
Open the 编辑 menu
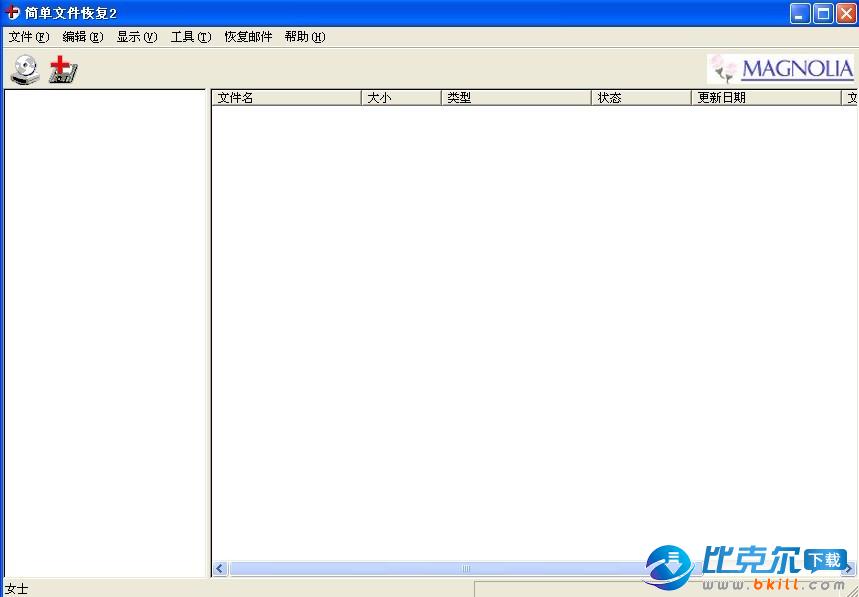(82, 37)
